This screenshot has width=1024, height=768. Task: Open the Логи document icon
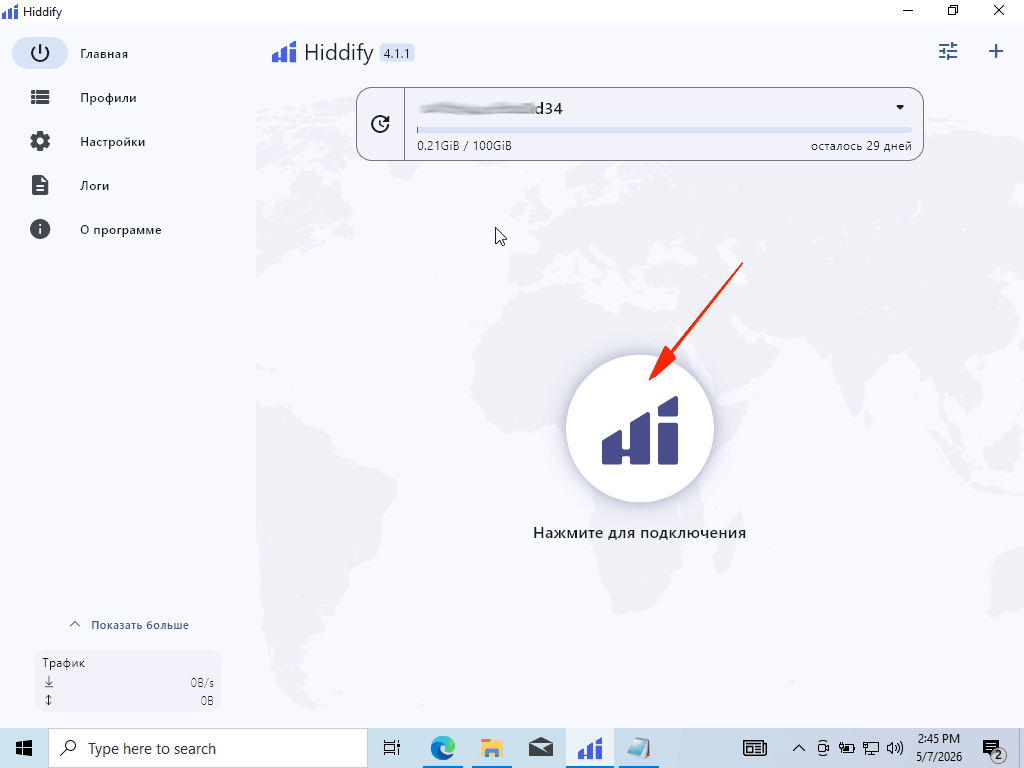coord(40,185)
